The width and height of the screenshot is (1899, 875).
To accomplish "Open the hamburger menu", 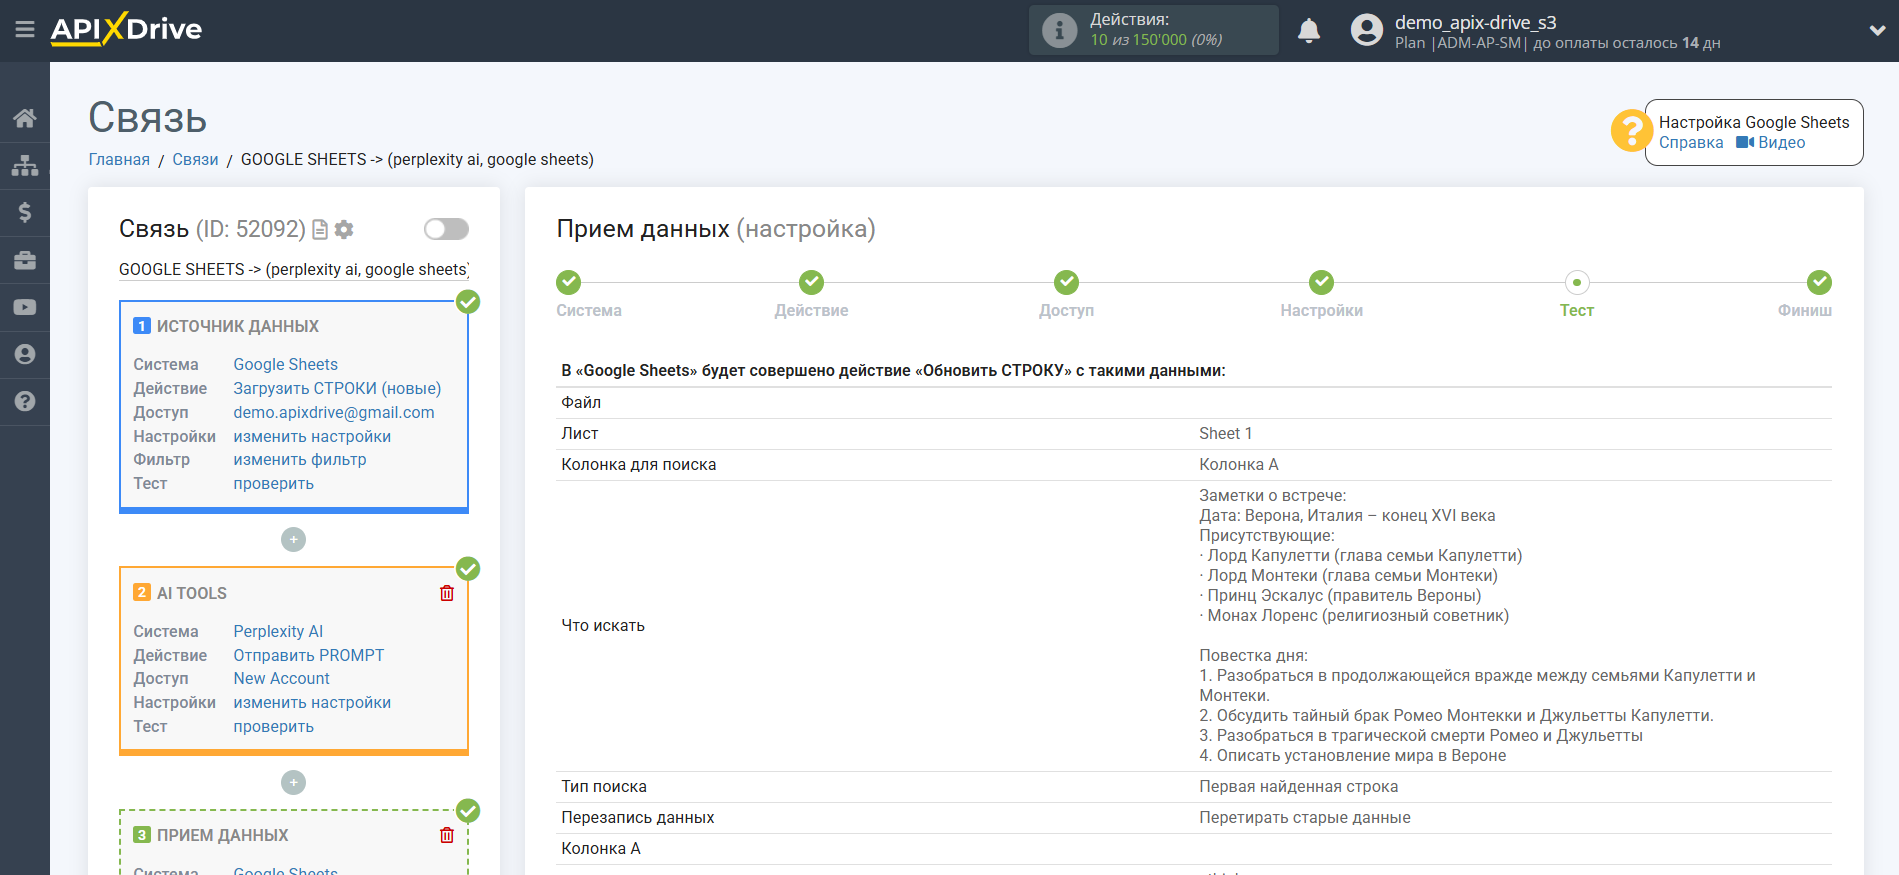I will [25, 30].
